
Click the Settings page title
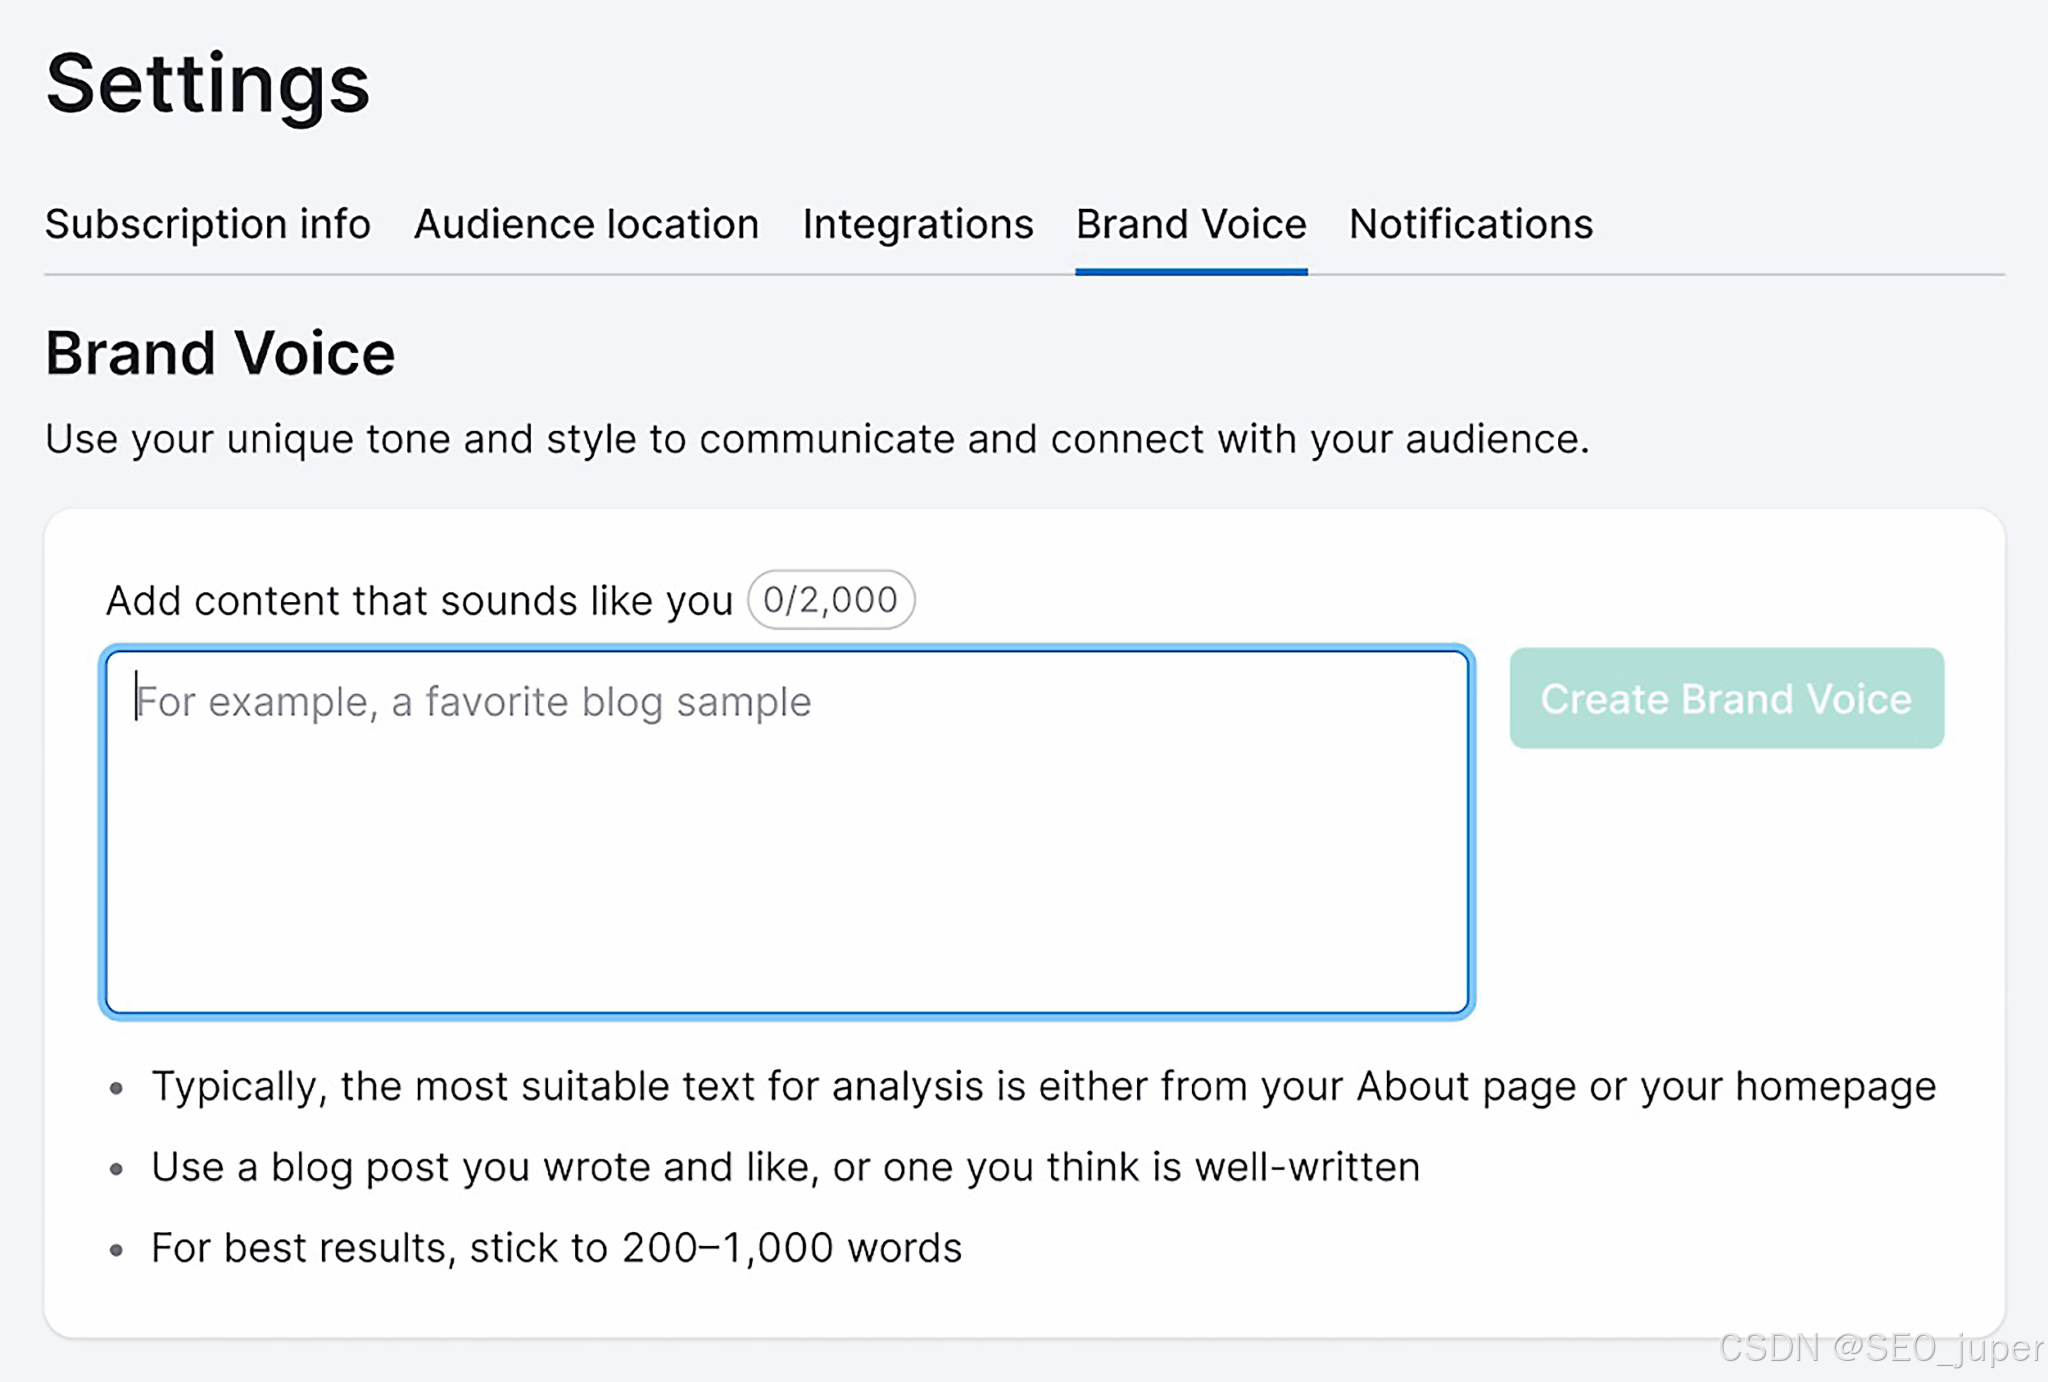pyautogui.click(x=208, y=84)
